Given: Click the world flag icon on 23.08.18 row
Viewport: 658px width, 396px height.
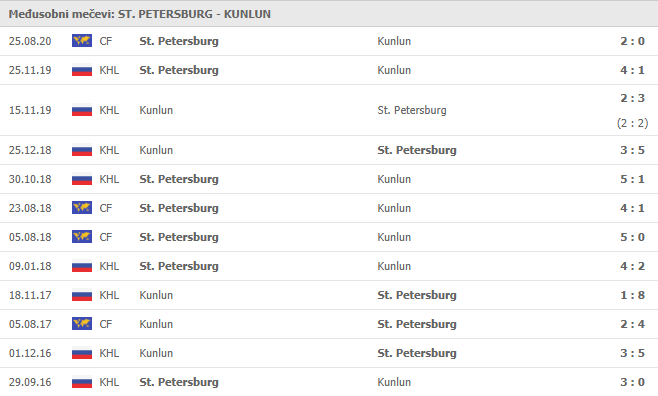Looking at the screenshot, I should click(x=82, y=208).
